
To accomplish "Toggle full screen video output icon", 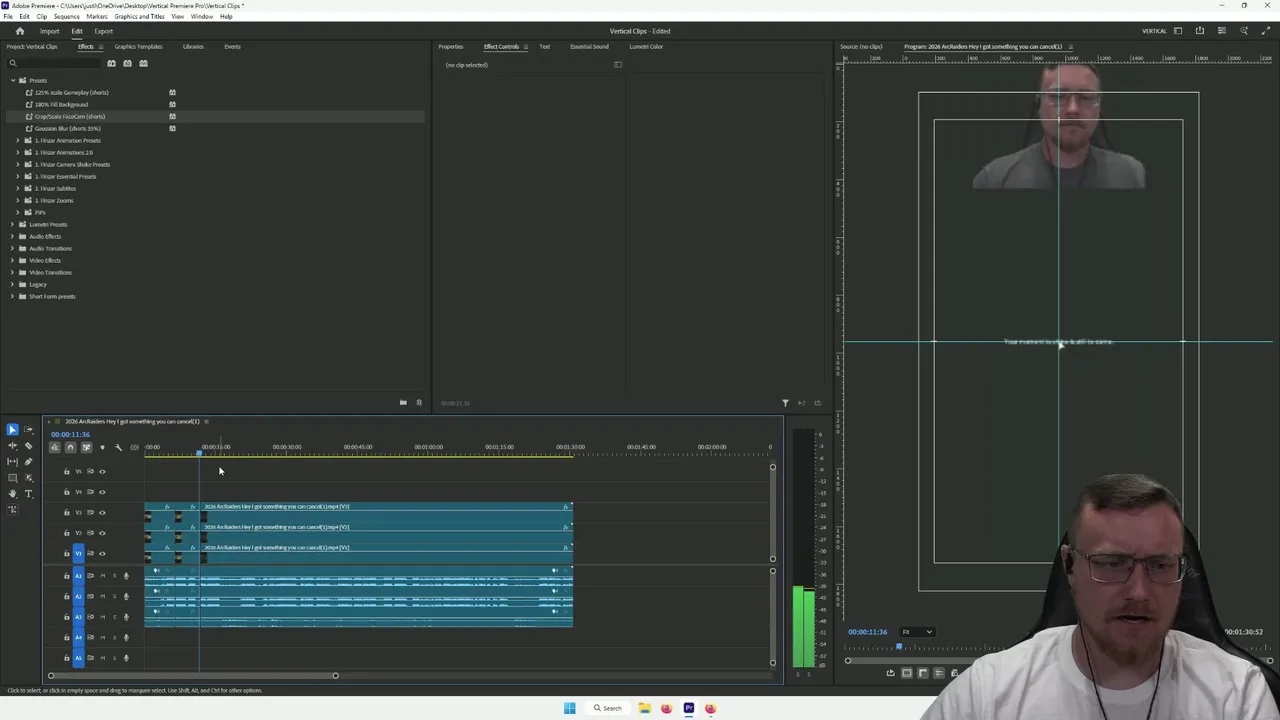I will 1266,31.
